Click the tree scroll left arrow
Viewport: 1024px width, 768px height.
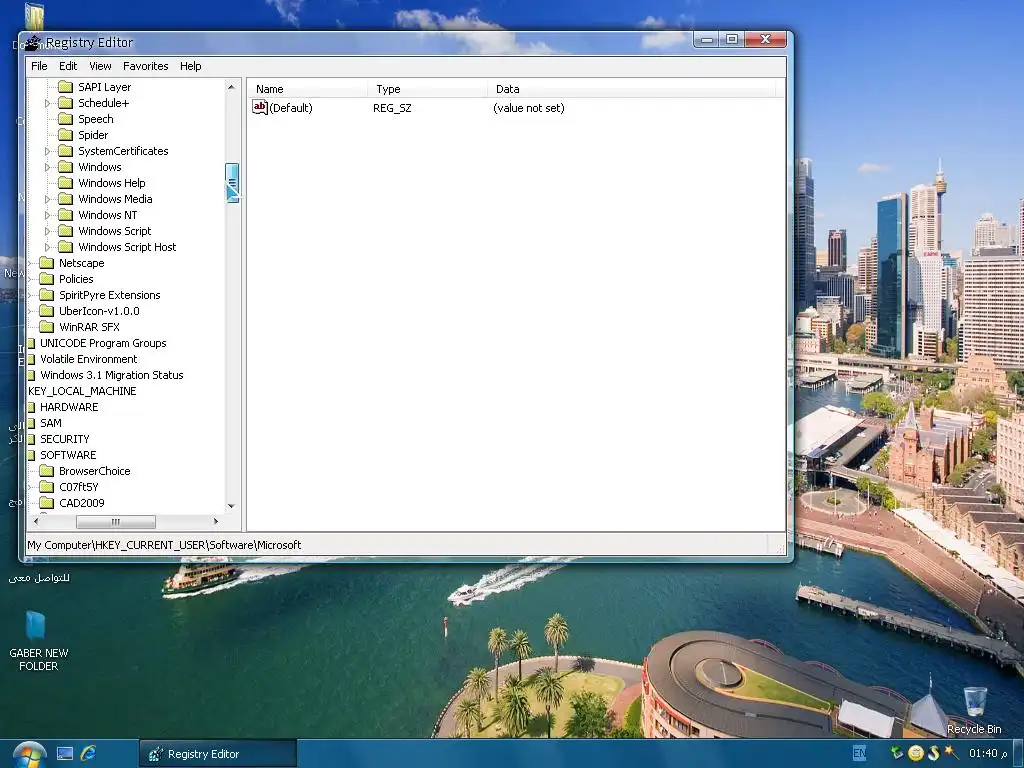pos(36,521)
